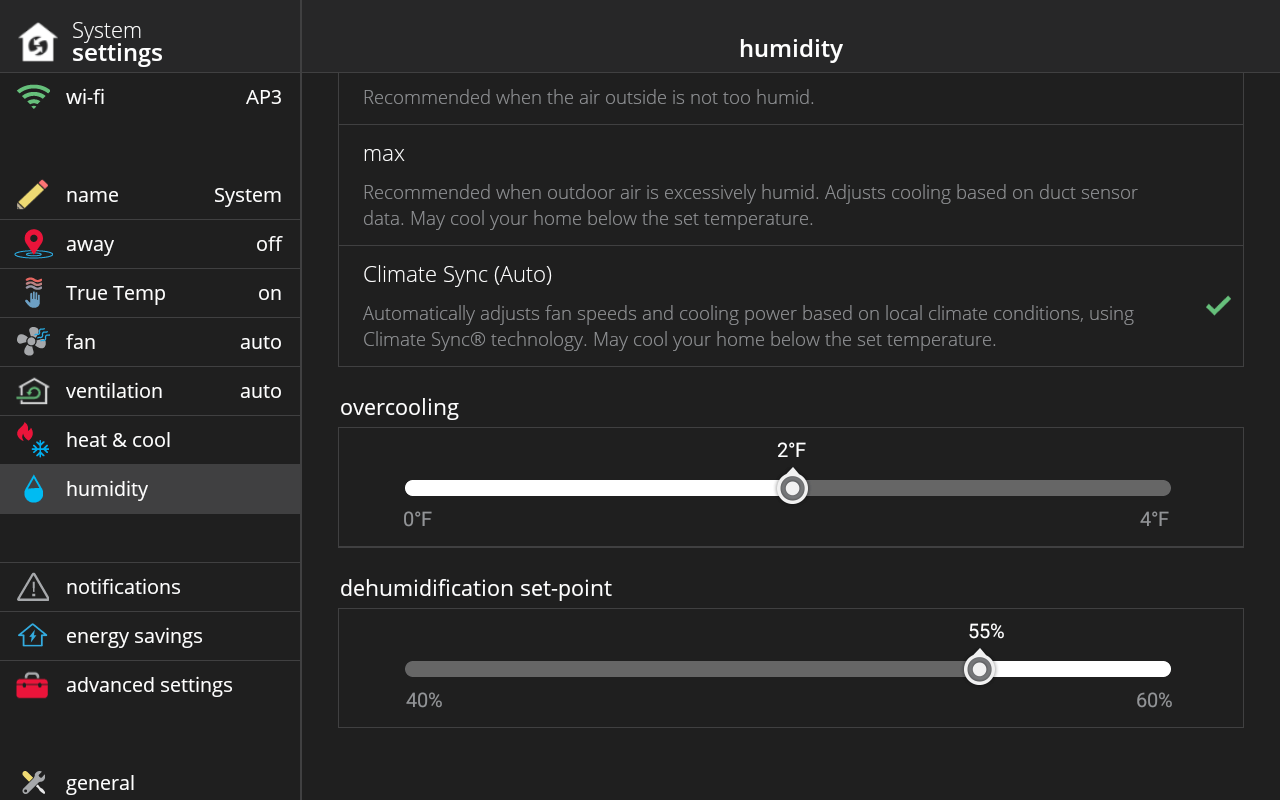Click the AP3 wi-fi network label
Image resolution: width=1280 pixels, height=800 pixels.
[x=266, y=97]
